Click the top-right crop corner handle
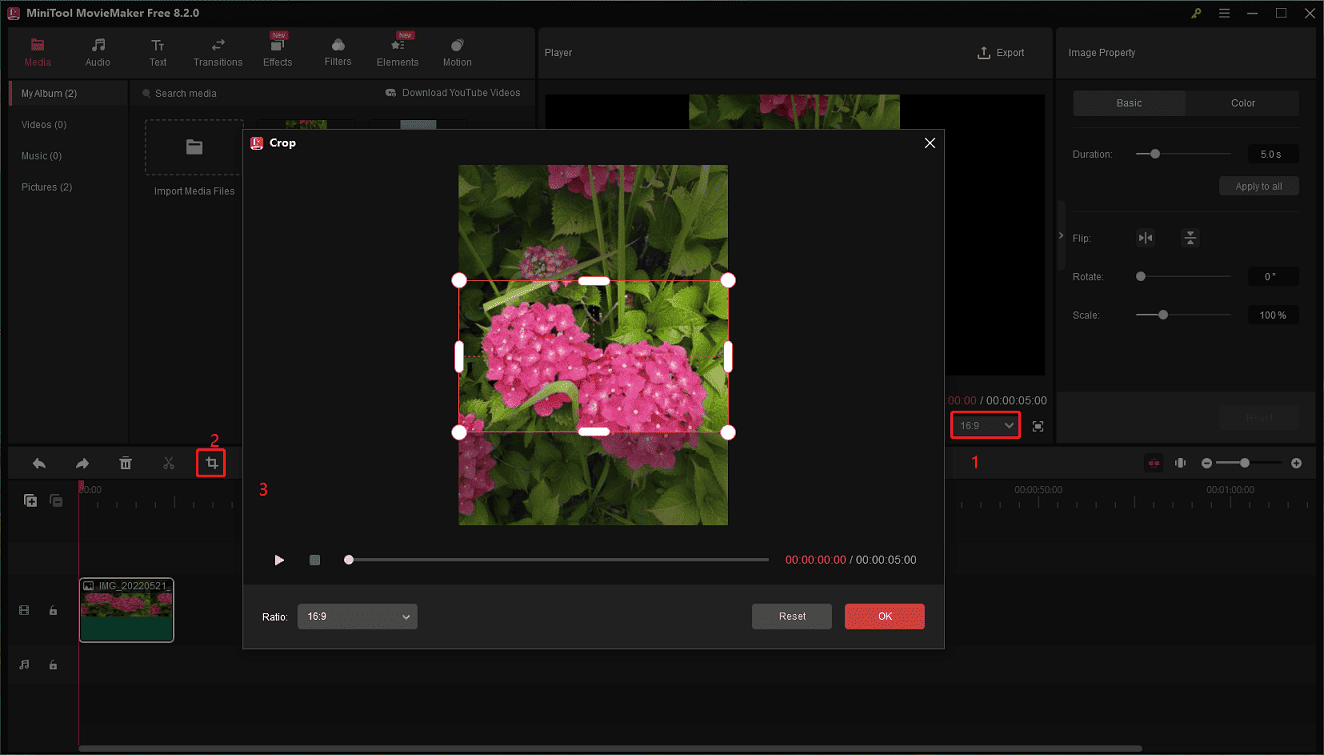This screenshot has width=1324, height=755. pyautogui.click(x=728, y=280)
